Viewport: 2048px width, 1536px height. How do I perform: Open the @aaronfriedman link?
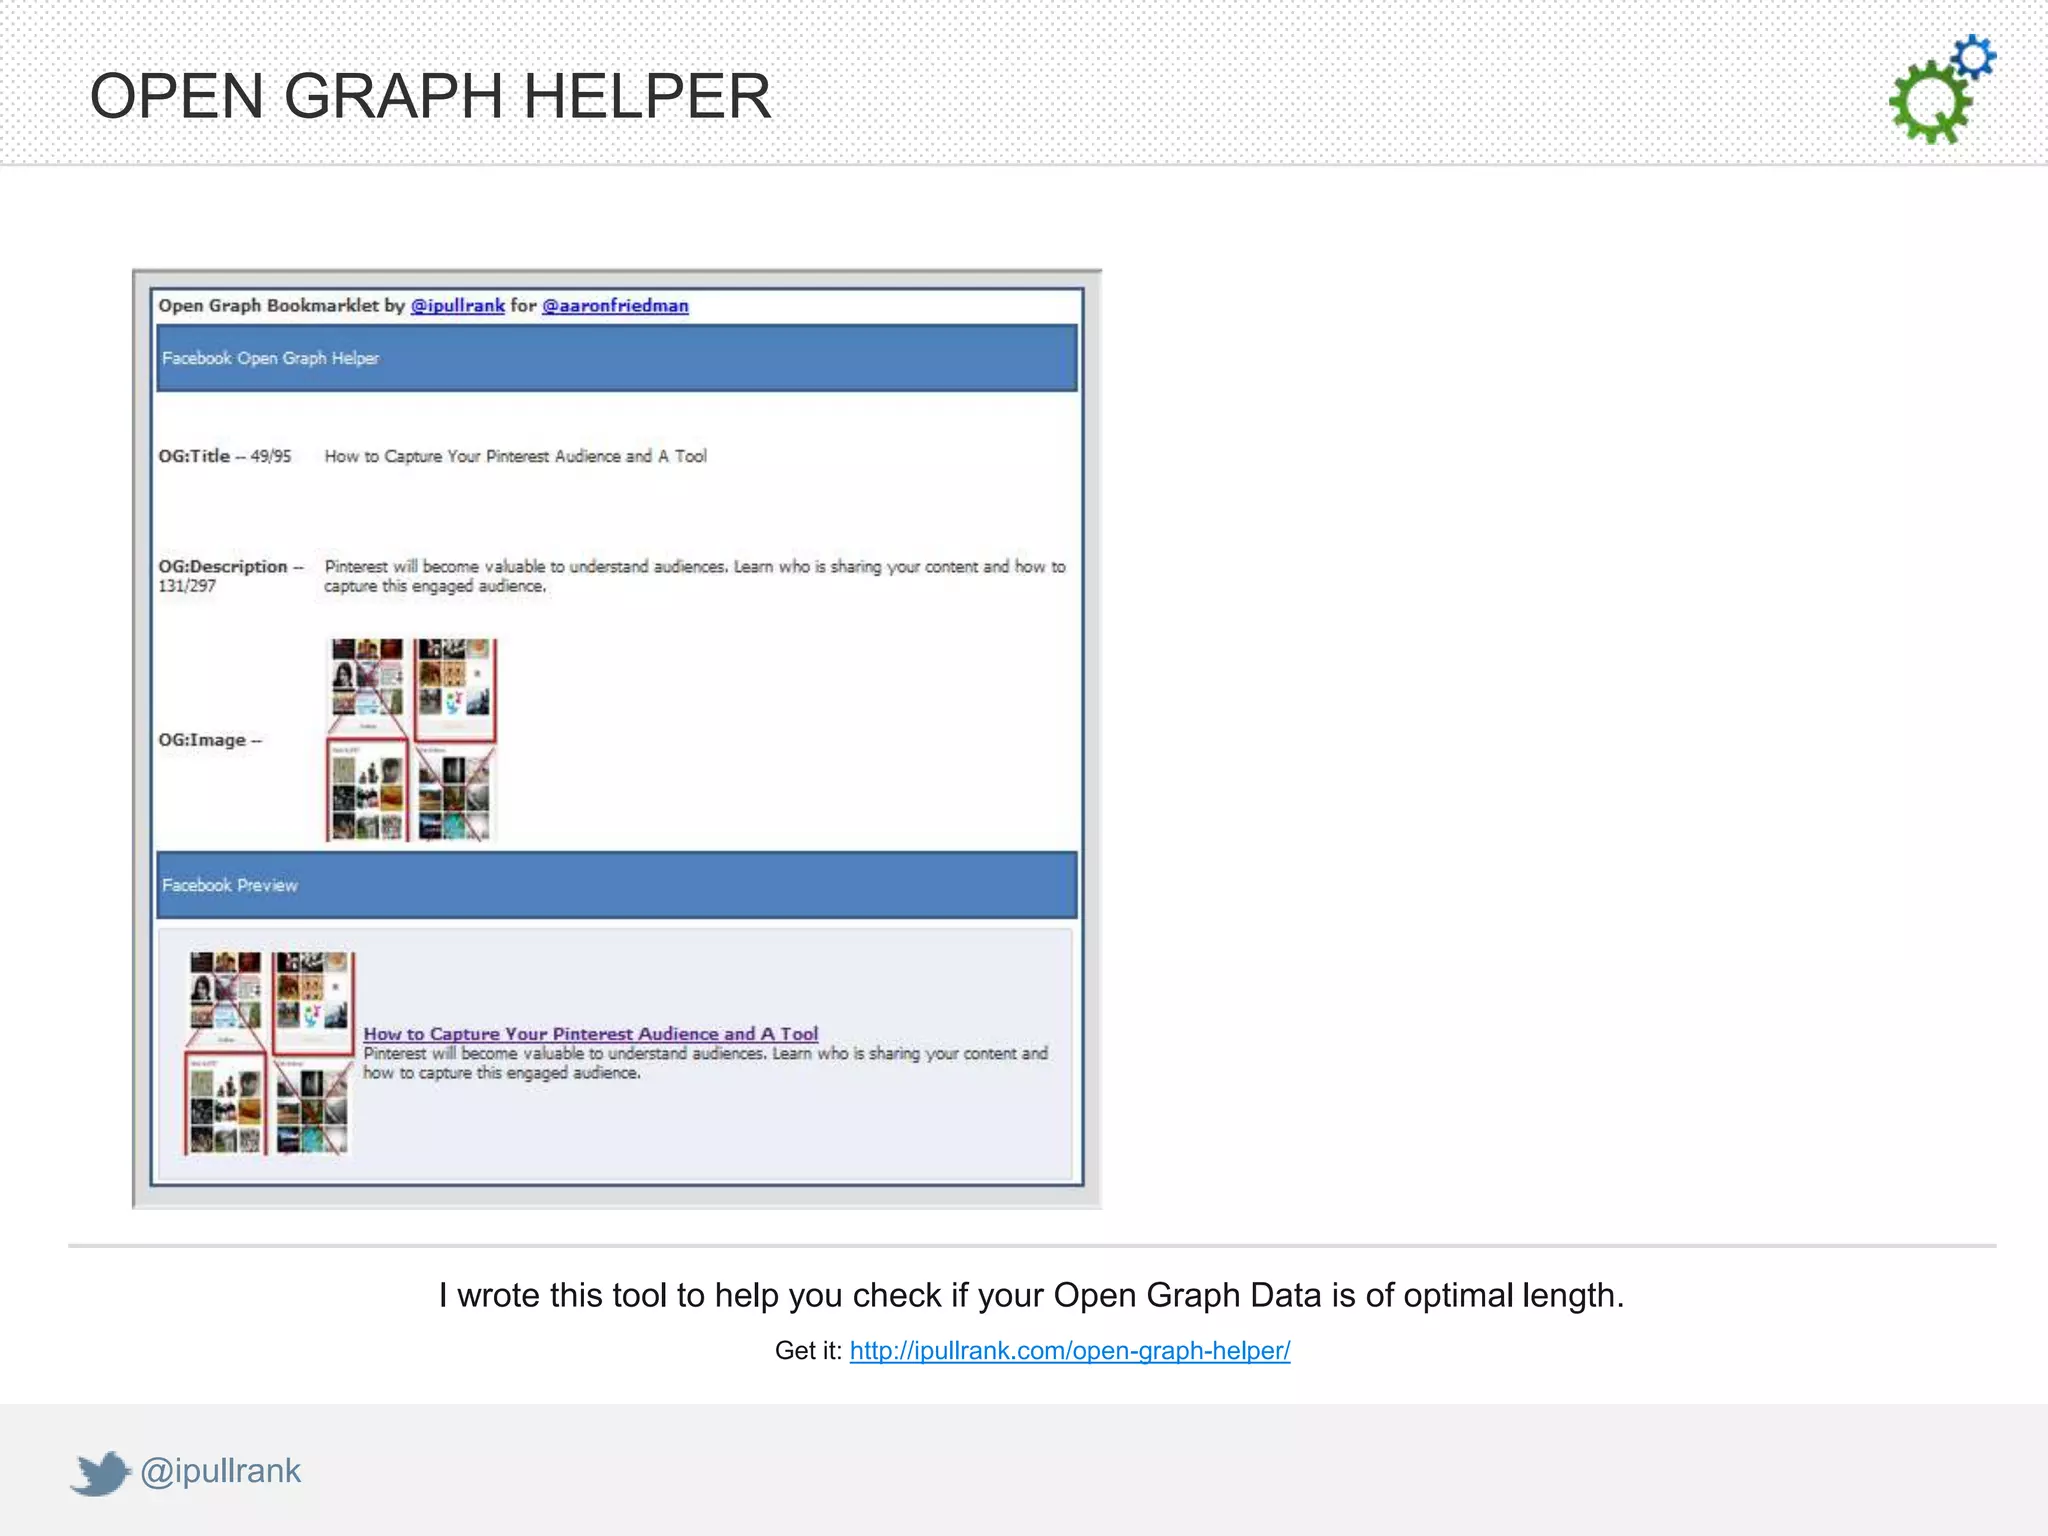coord(615,306)
